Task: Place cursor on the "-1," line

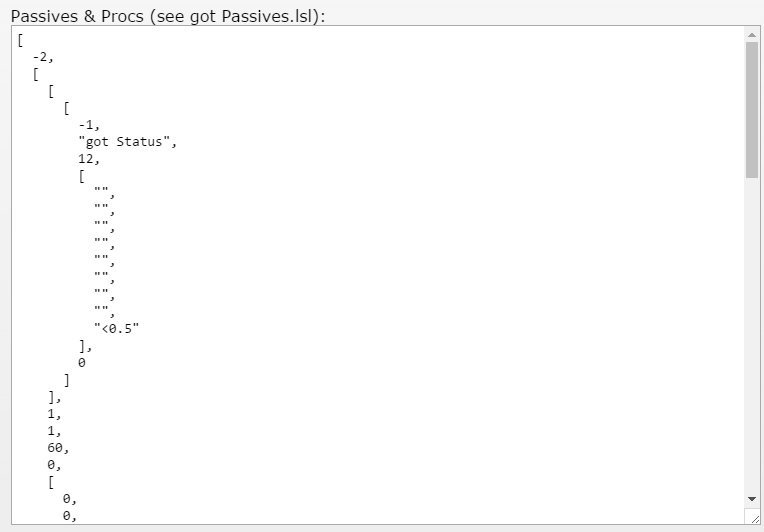Action: (90, 124)
